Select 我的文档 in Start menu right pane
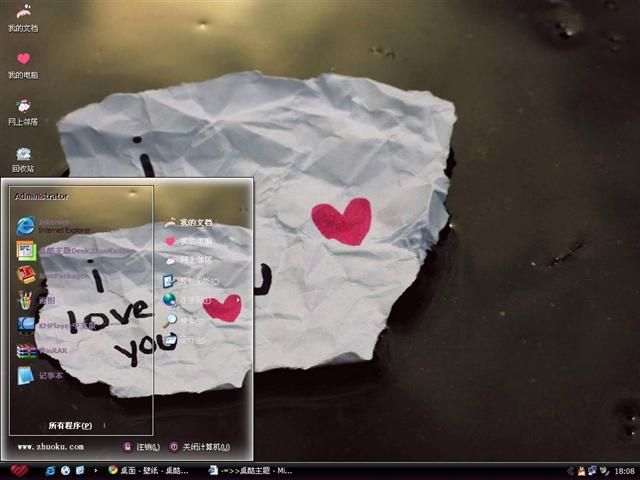The height and width of the screenshot is (480, 640). 195,223
